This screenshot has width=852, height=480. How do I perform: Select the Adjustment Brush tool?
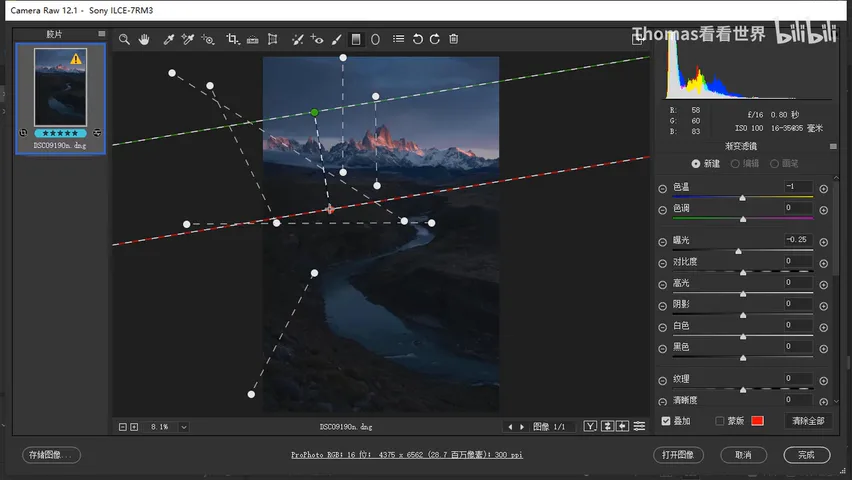point(336,39)
